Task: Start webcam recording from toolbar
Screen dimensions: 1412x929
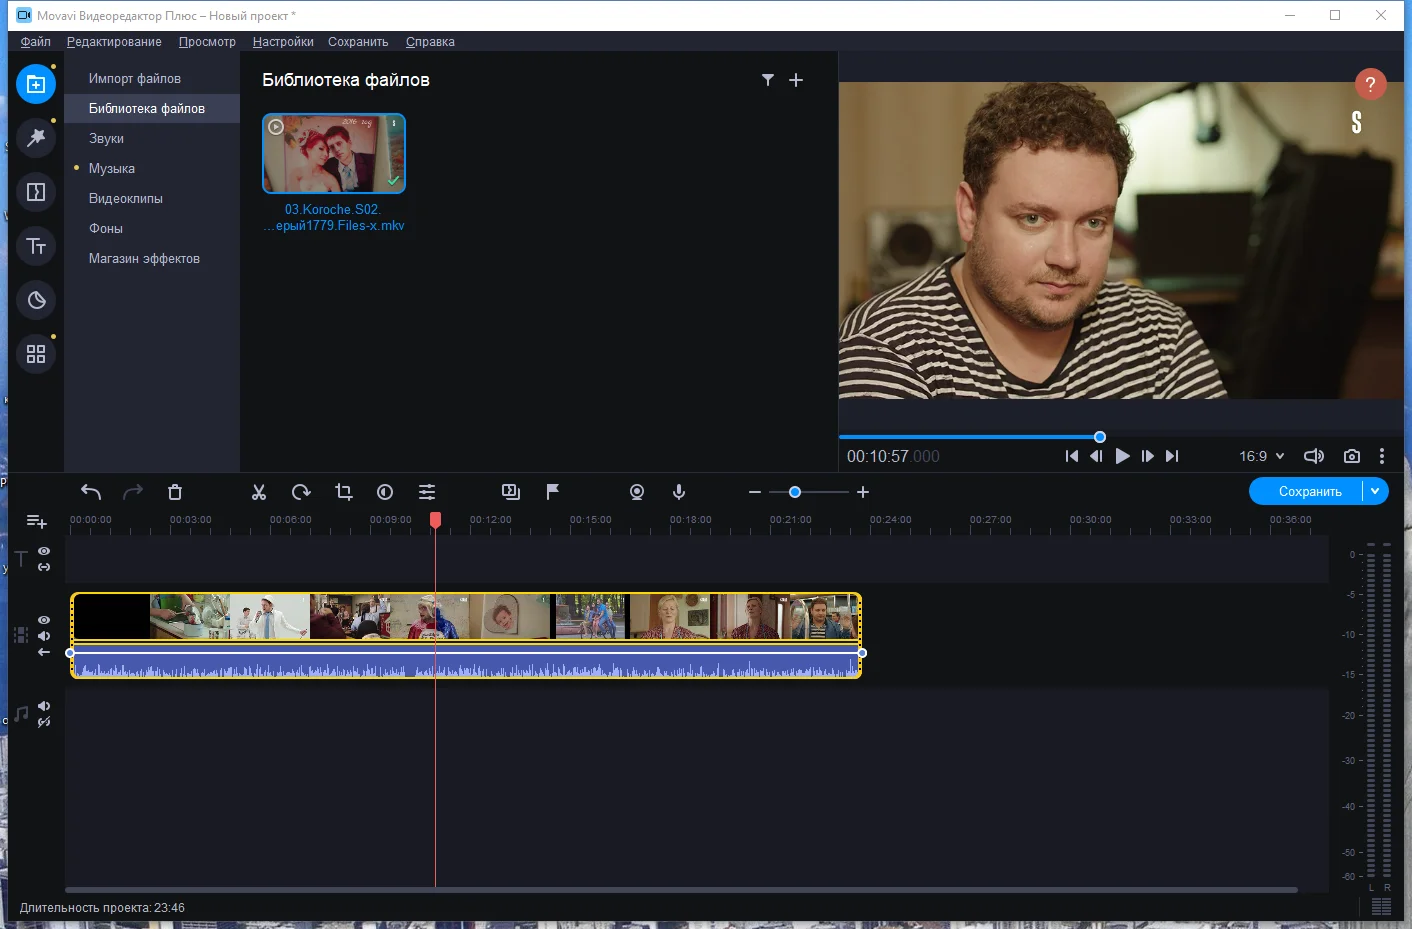Action: (x=637, y=492)
